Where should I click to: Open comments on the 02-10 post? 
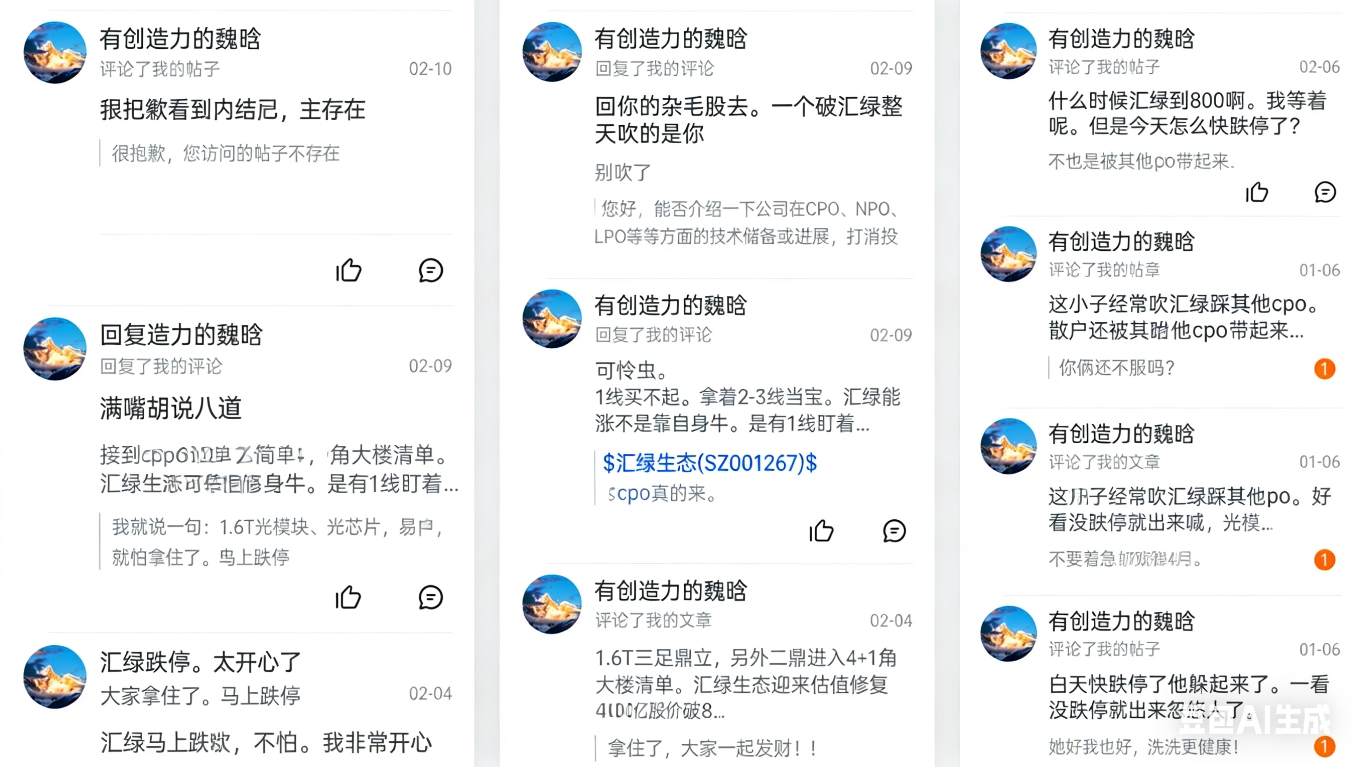click(431, 270)
